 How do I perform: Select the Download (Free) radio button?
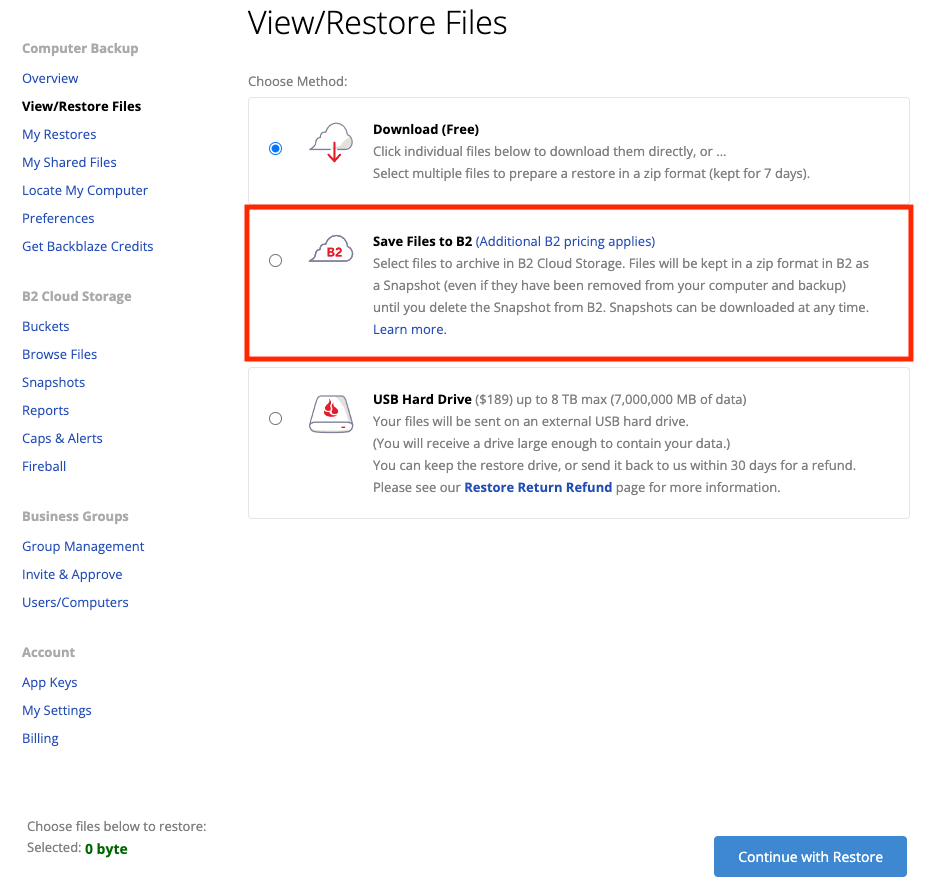pyautogui.click(x=276, y=148)
